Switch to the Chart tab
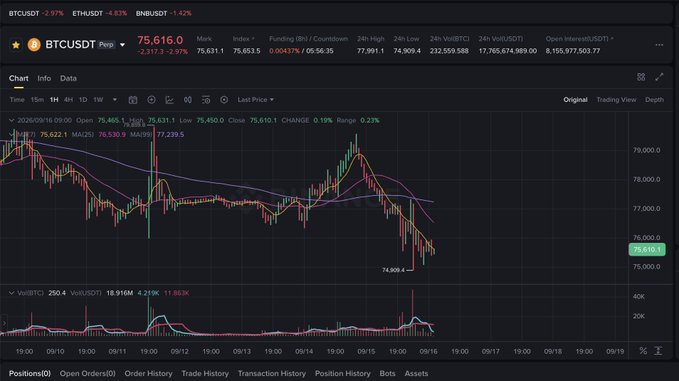679x381 pixels. pyautogui.click(x=19, y=78)
